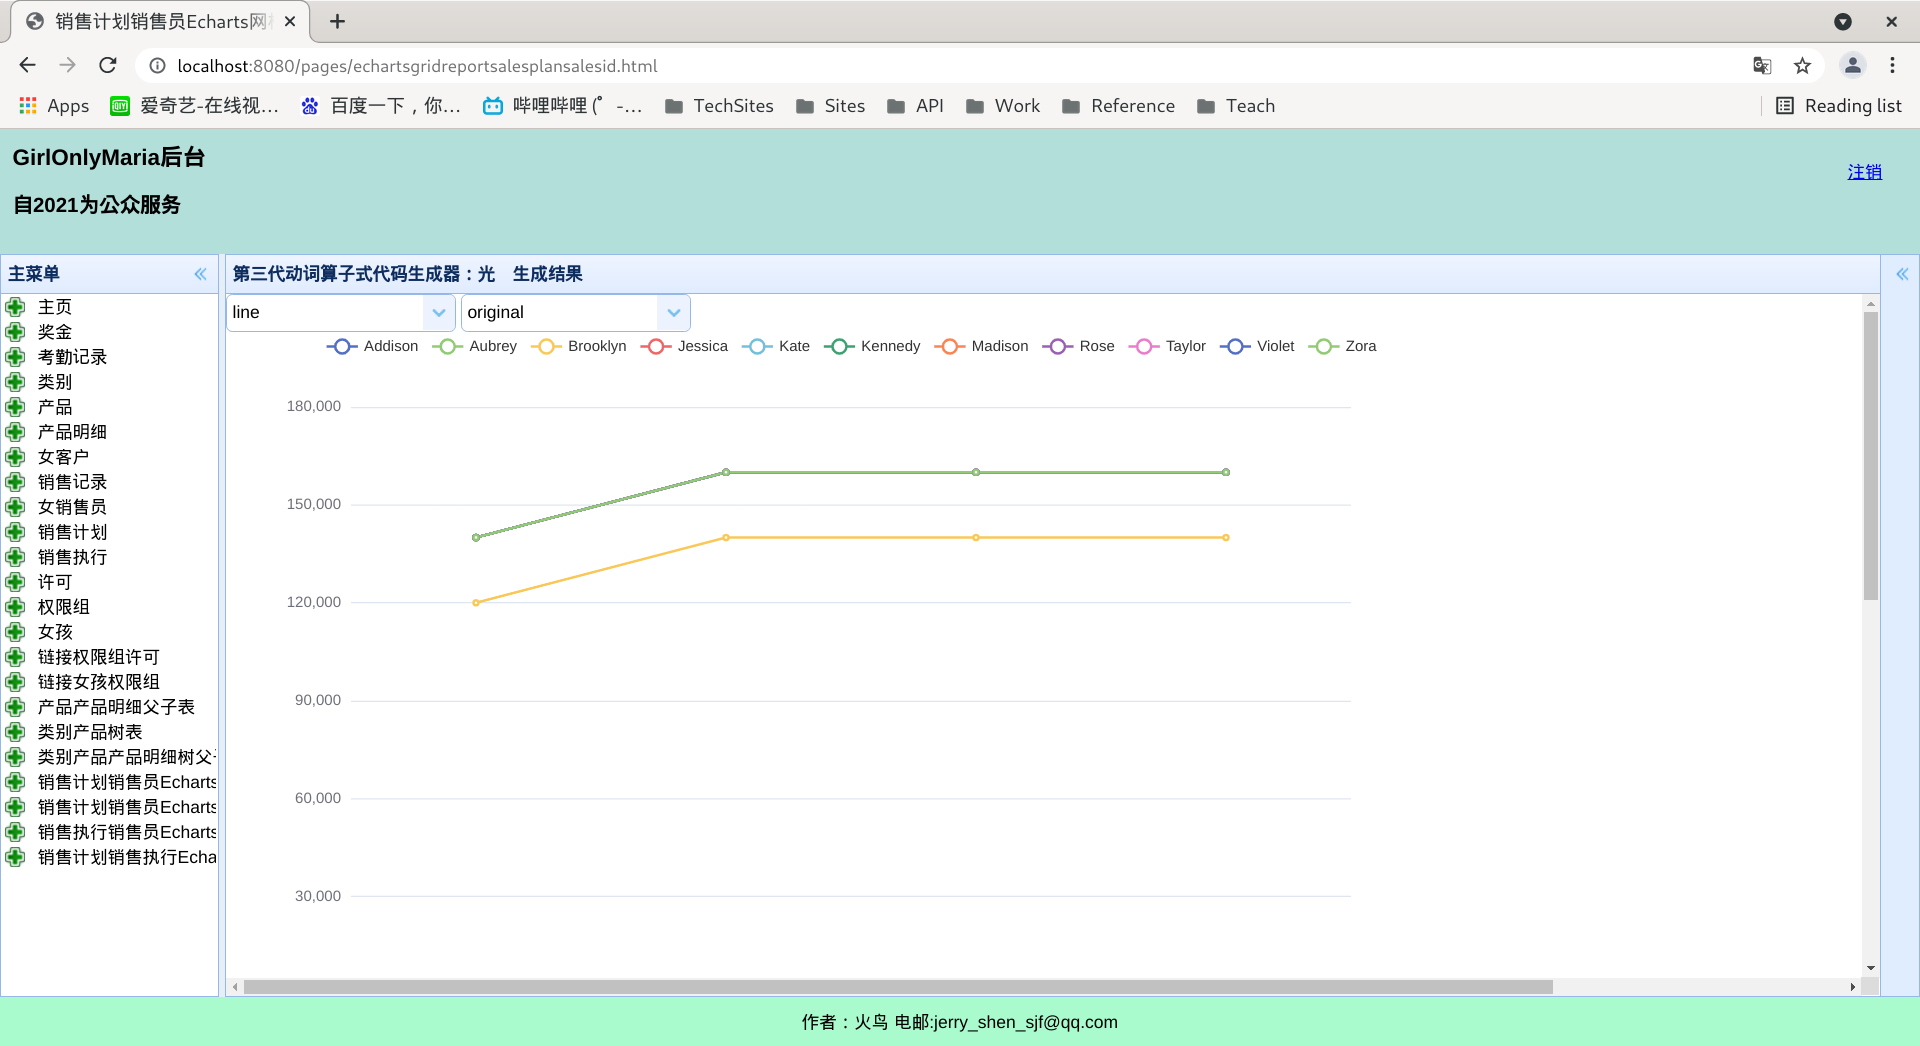Open the chart type 'line' dropdown arrow
The width and height of the screenshot is (1920, 1046).
438,313
